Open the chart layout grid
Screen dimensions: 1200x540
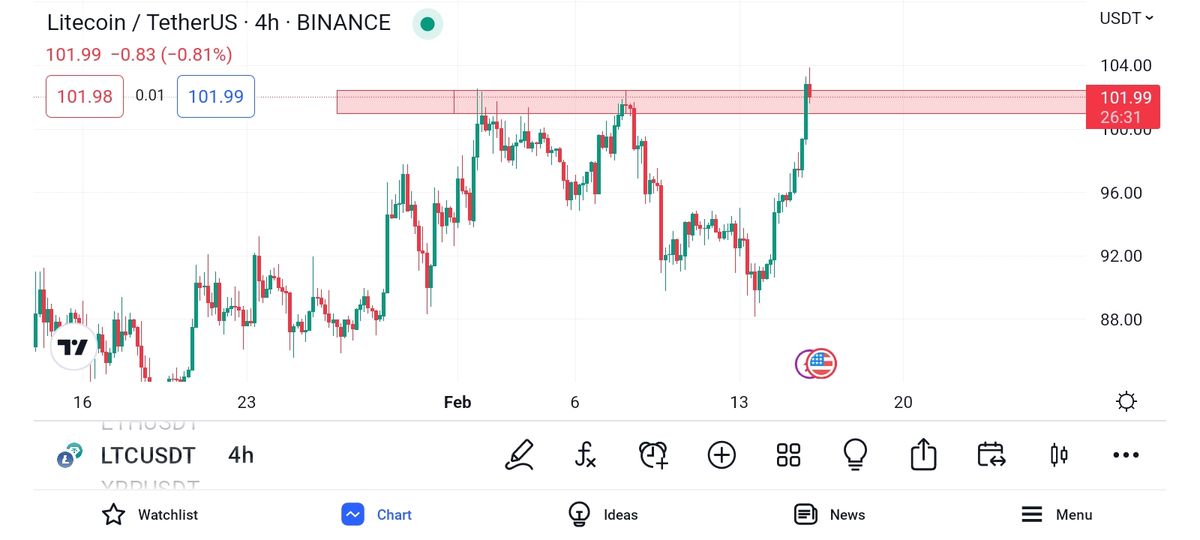point(789,455)
